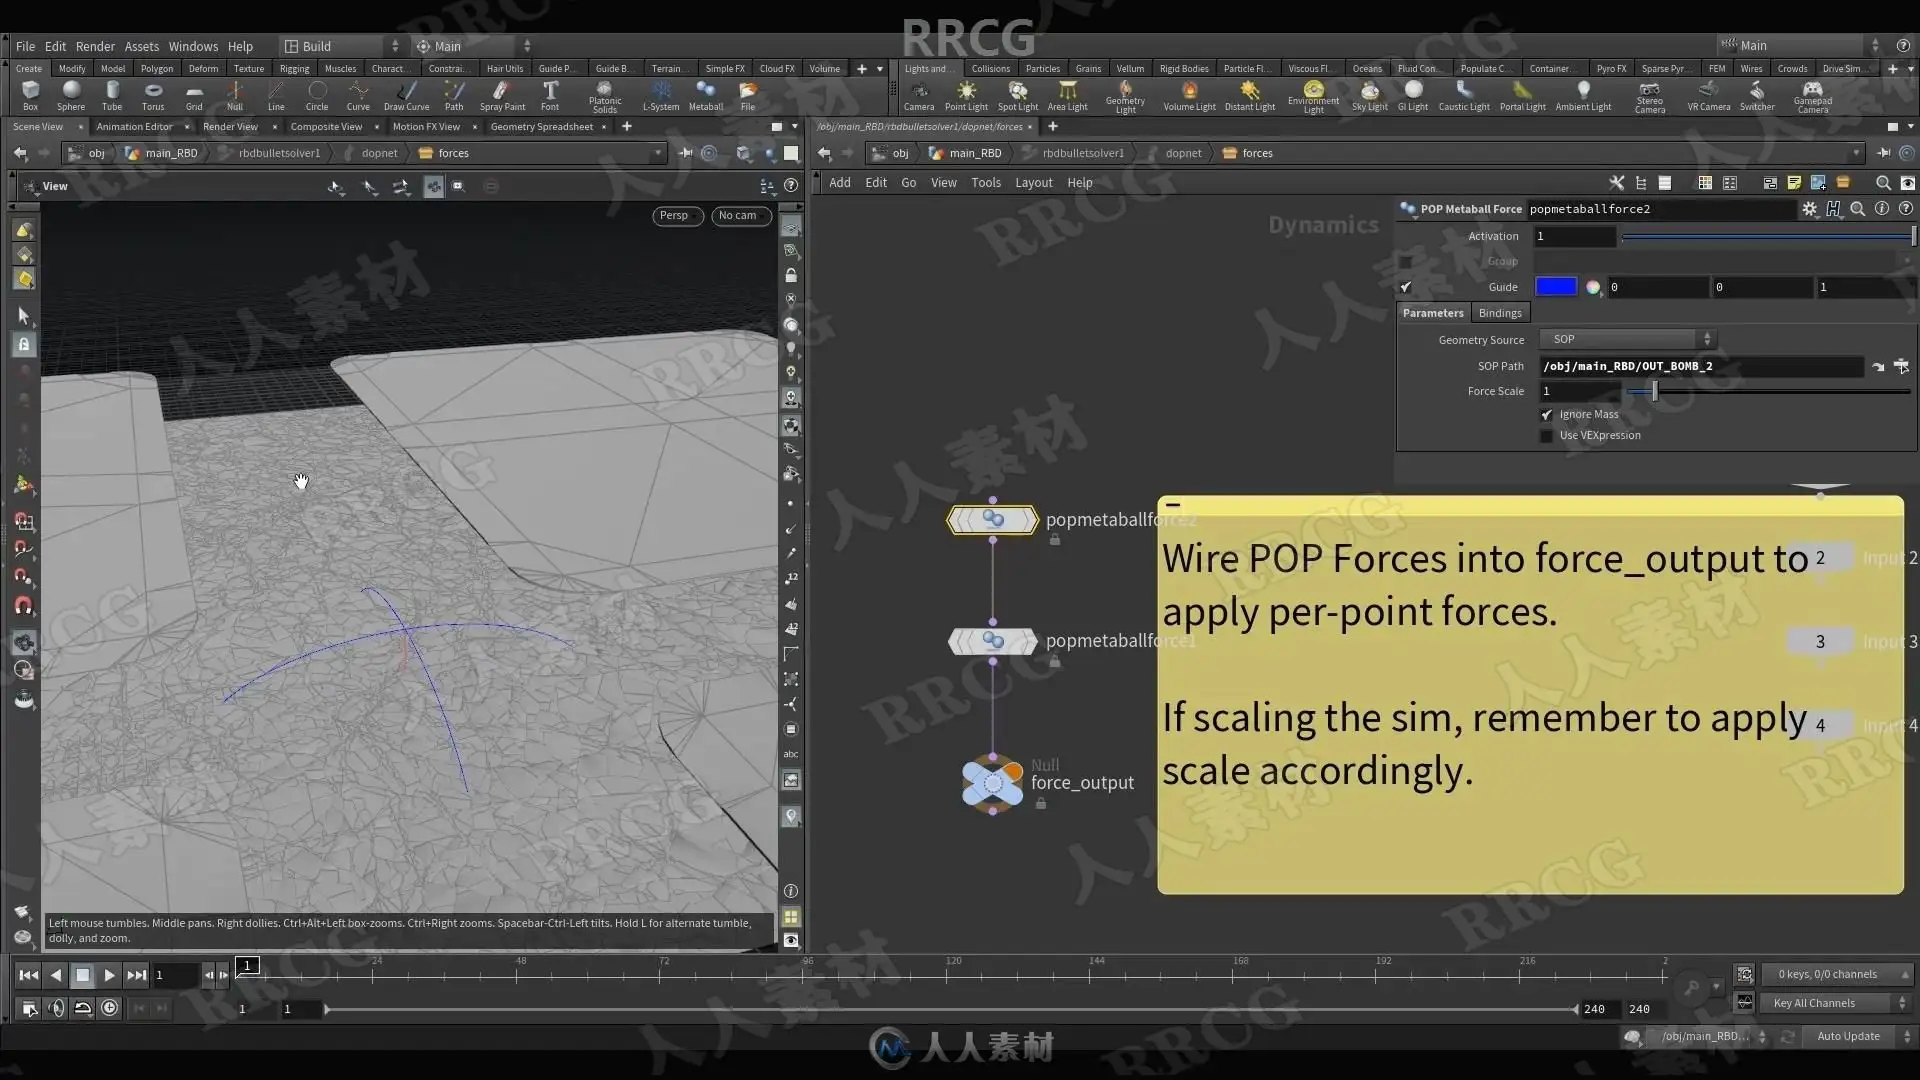This screenshot has height=1080, width=1920.
Task: Switch to the Bindings tab
Action: point(1499,313)
